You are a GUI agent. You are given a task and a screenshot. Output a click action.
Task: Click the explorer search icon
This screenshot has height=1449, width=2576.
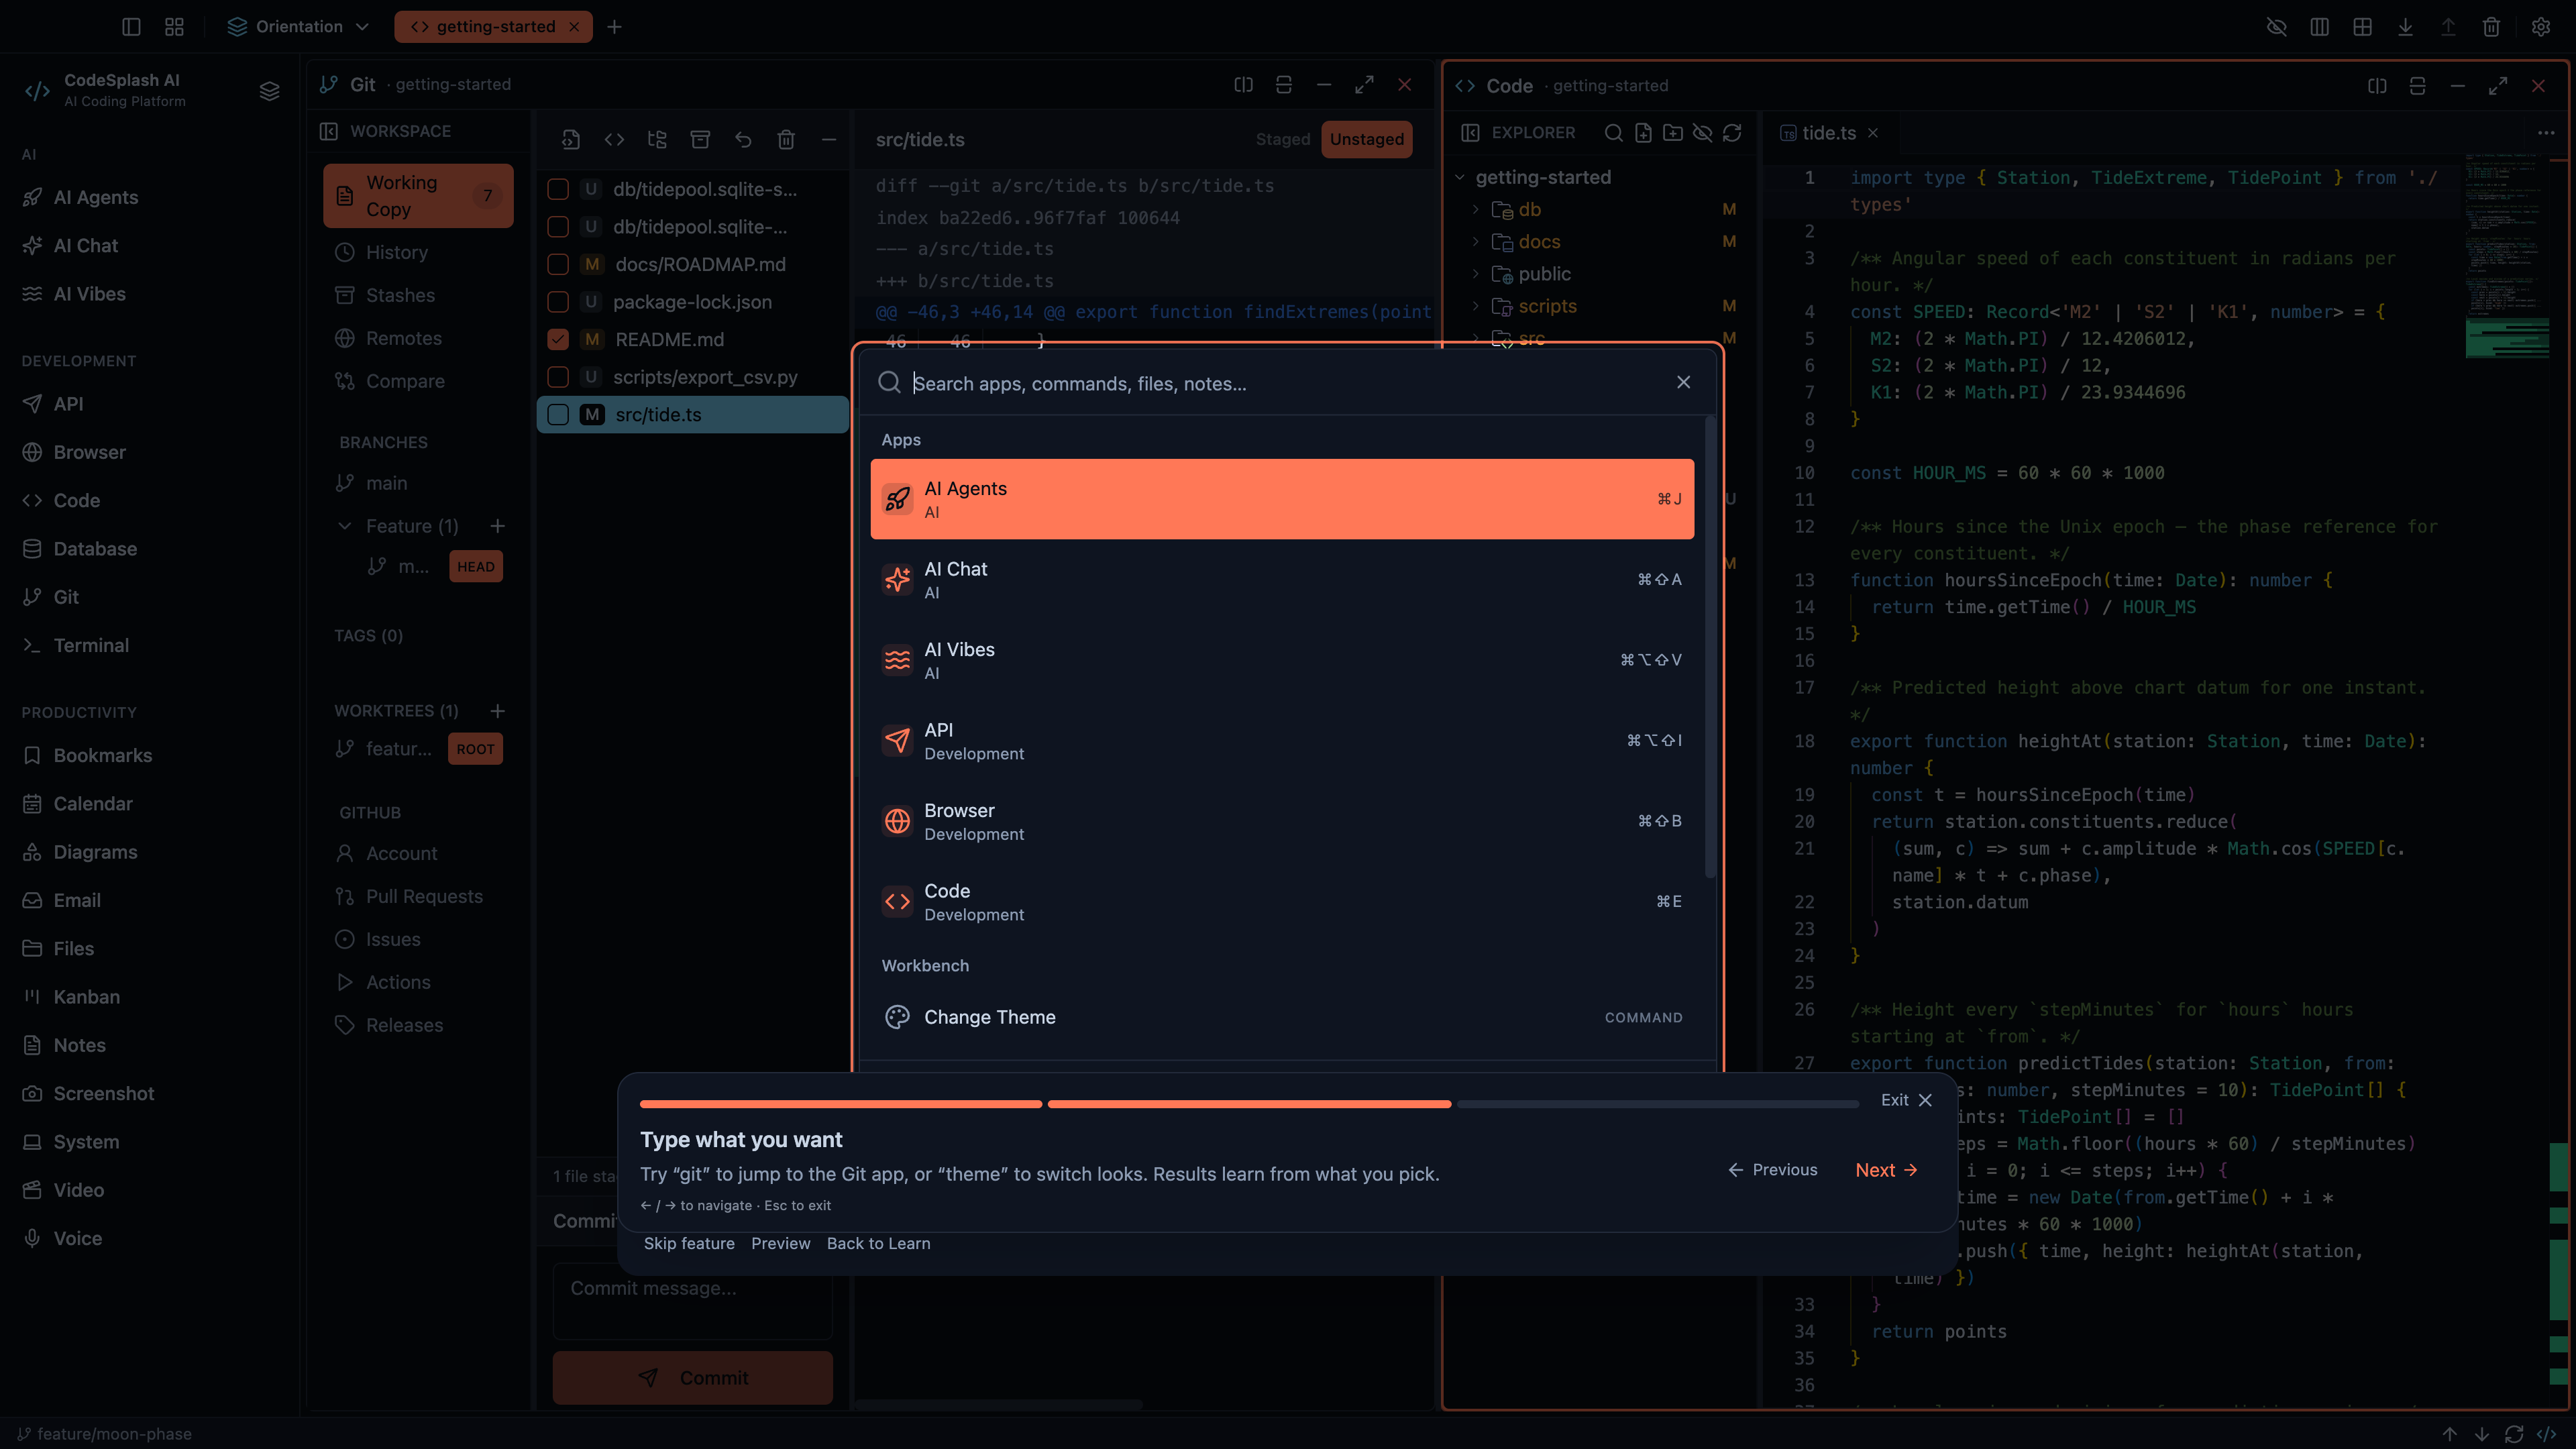1613,133
